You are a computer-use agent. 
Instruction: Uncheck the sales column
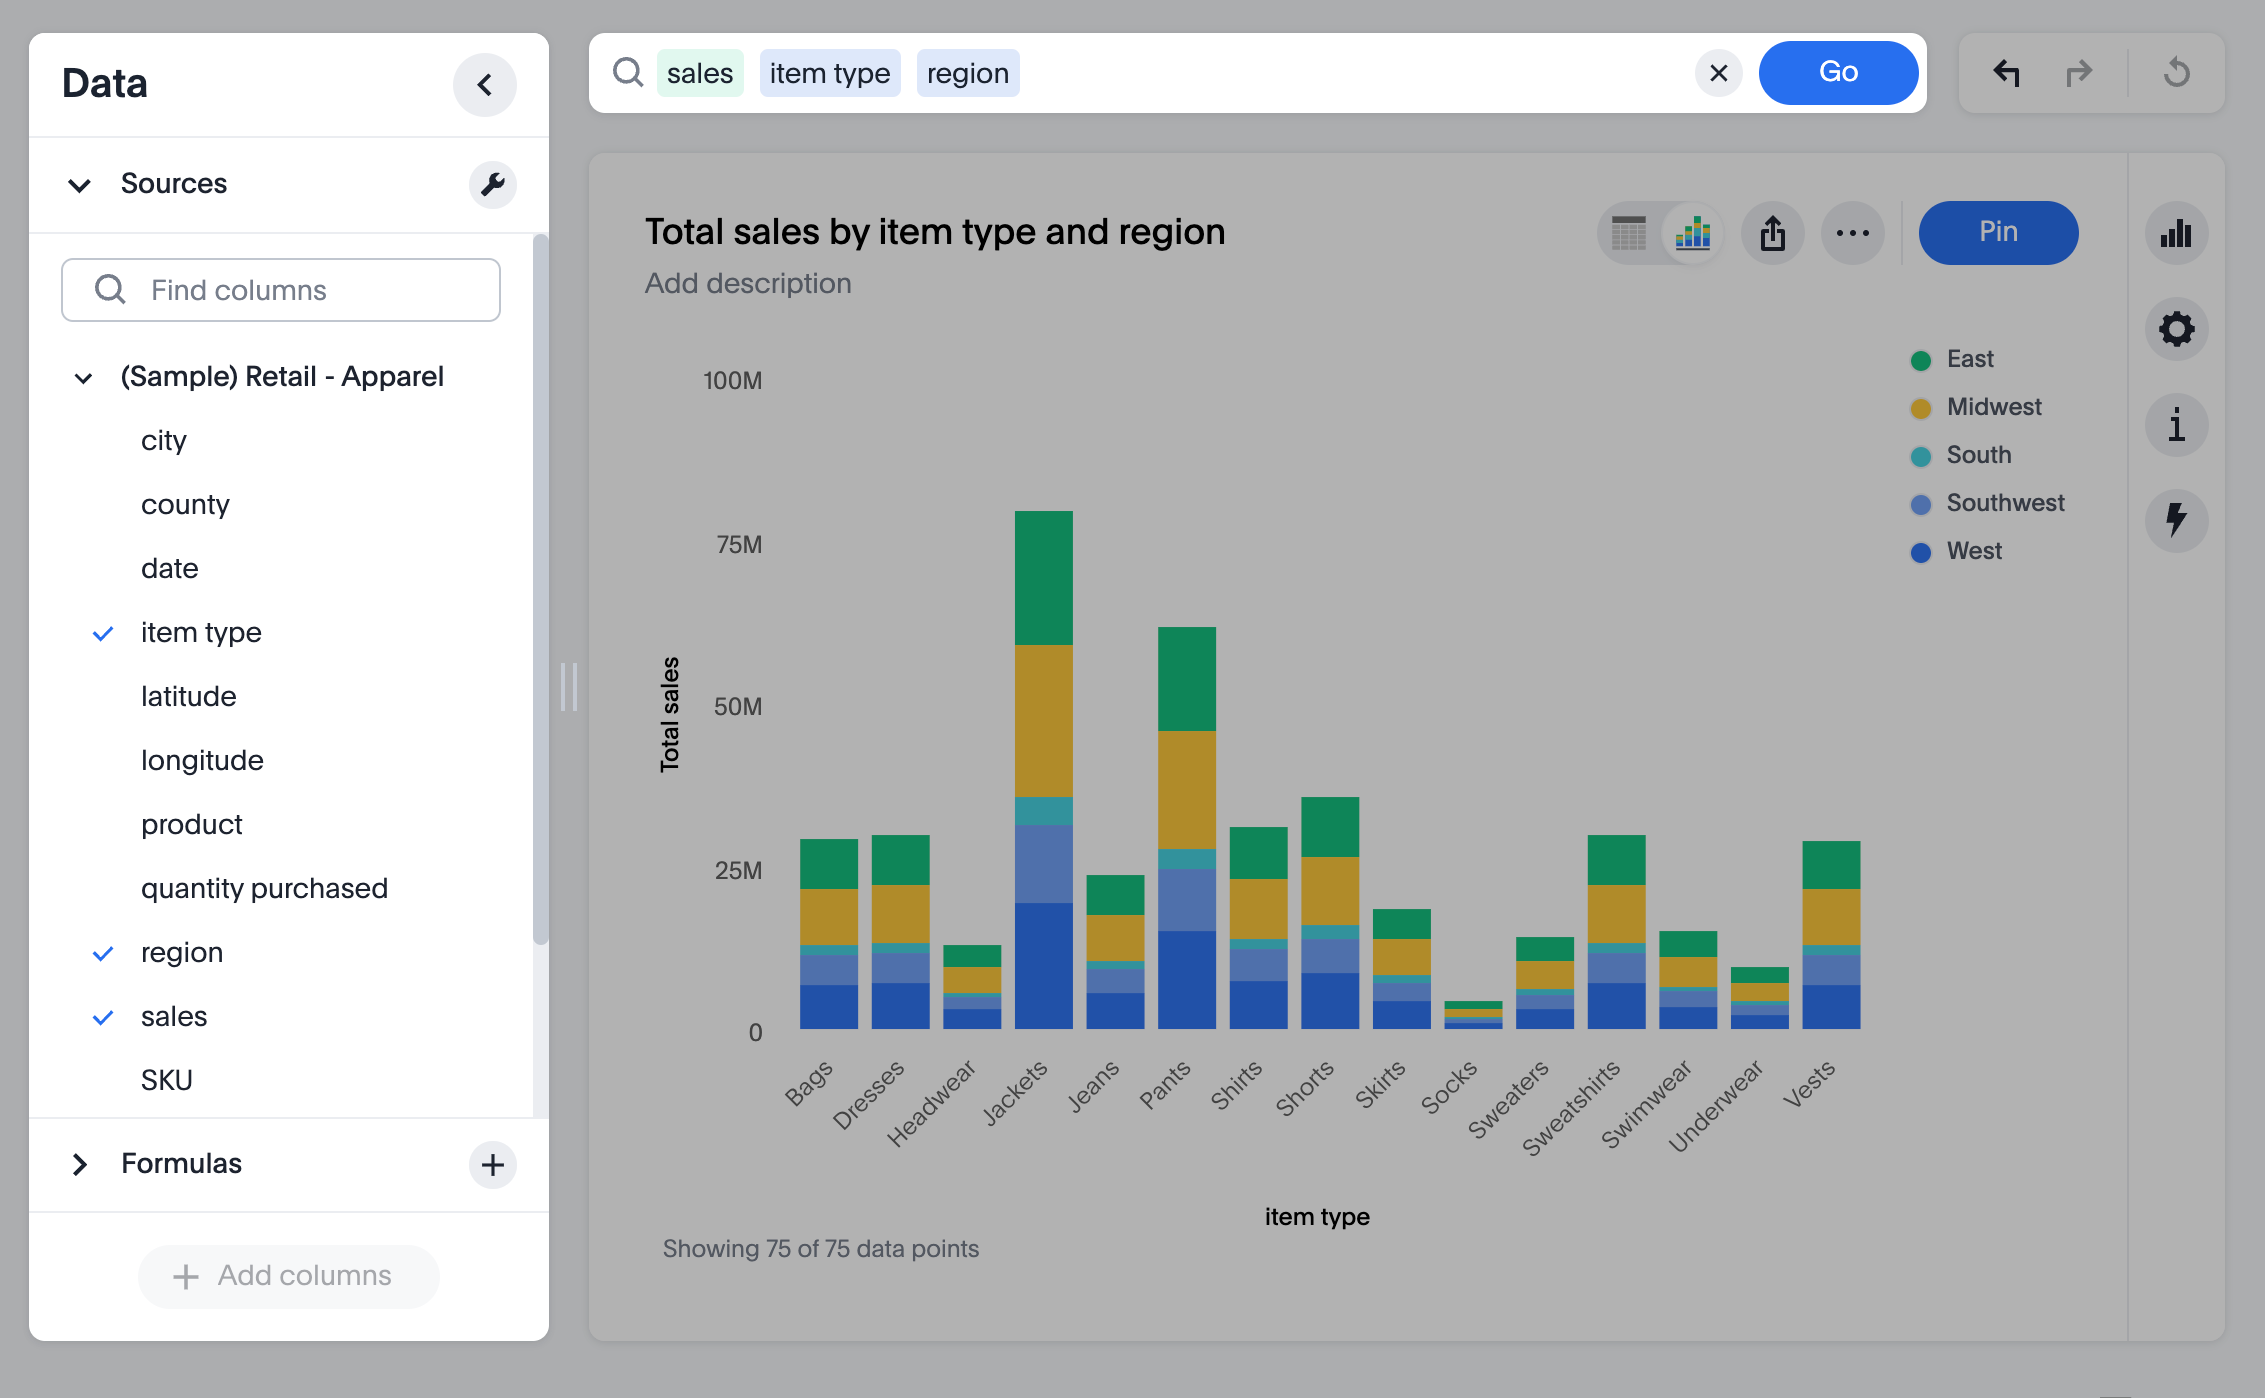(103, 1016)
